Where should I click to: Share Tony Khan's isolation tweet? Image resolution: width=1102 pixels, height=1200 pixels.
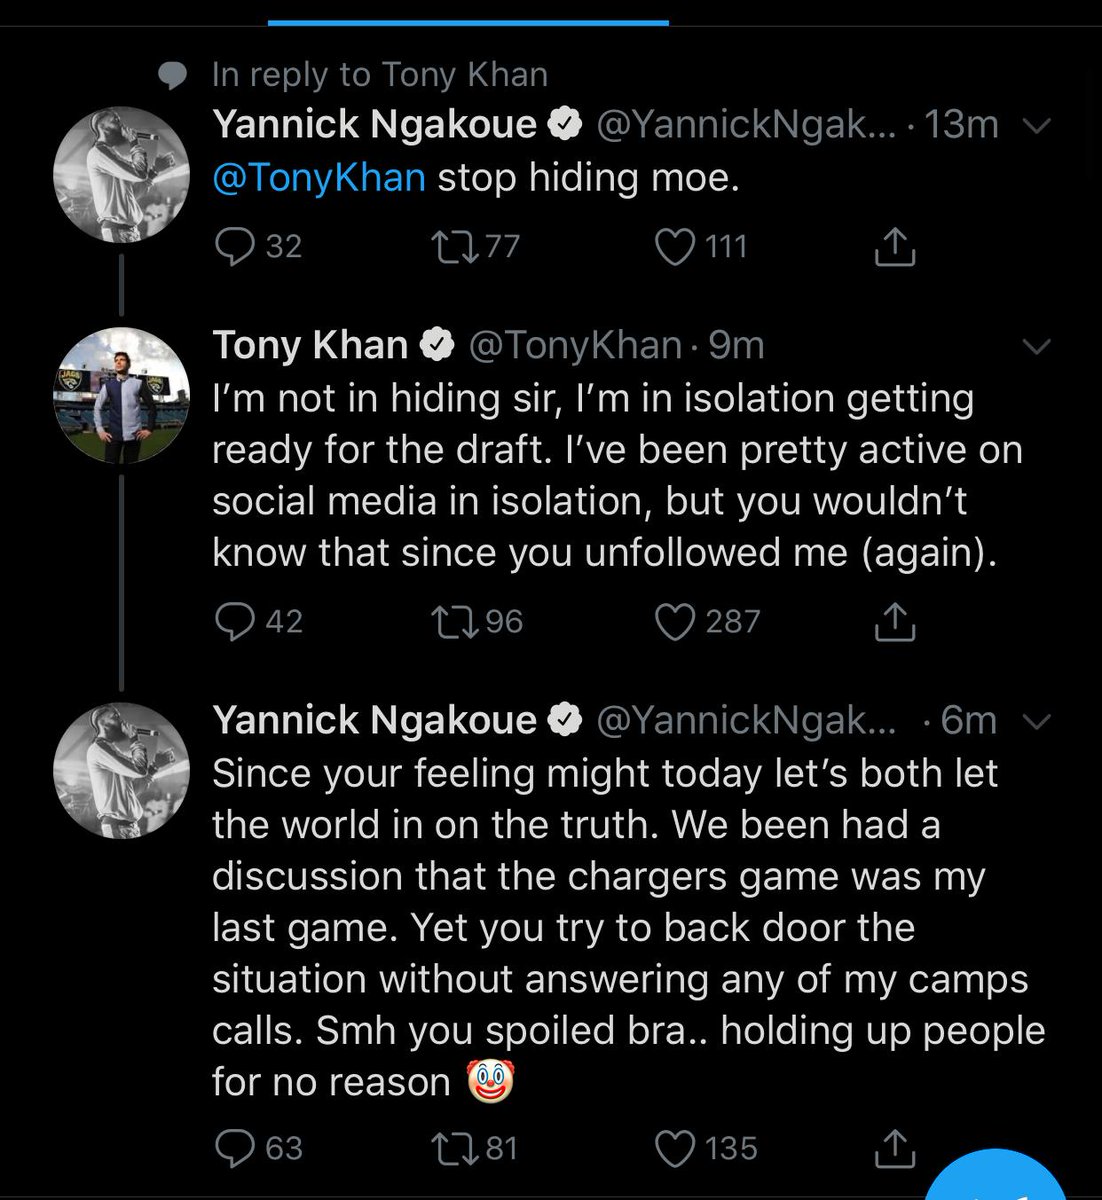pos(894,621)
